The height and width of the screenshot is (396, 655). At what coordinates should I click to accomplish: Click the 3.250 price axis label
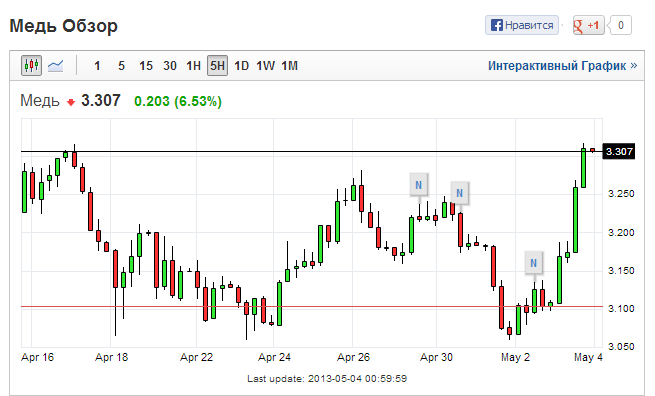coord(621,194)
